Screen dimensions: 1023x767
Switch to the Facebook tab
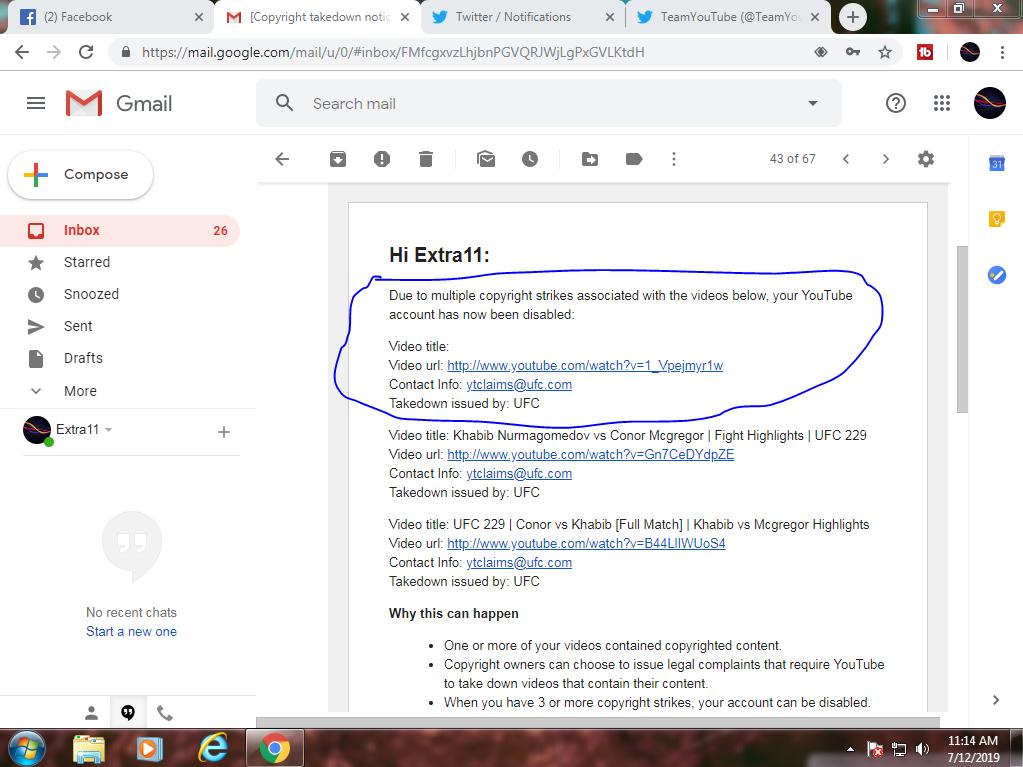coord(111,17)
